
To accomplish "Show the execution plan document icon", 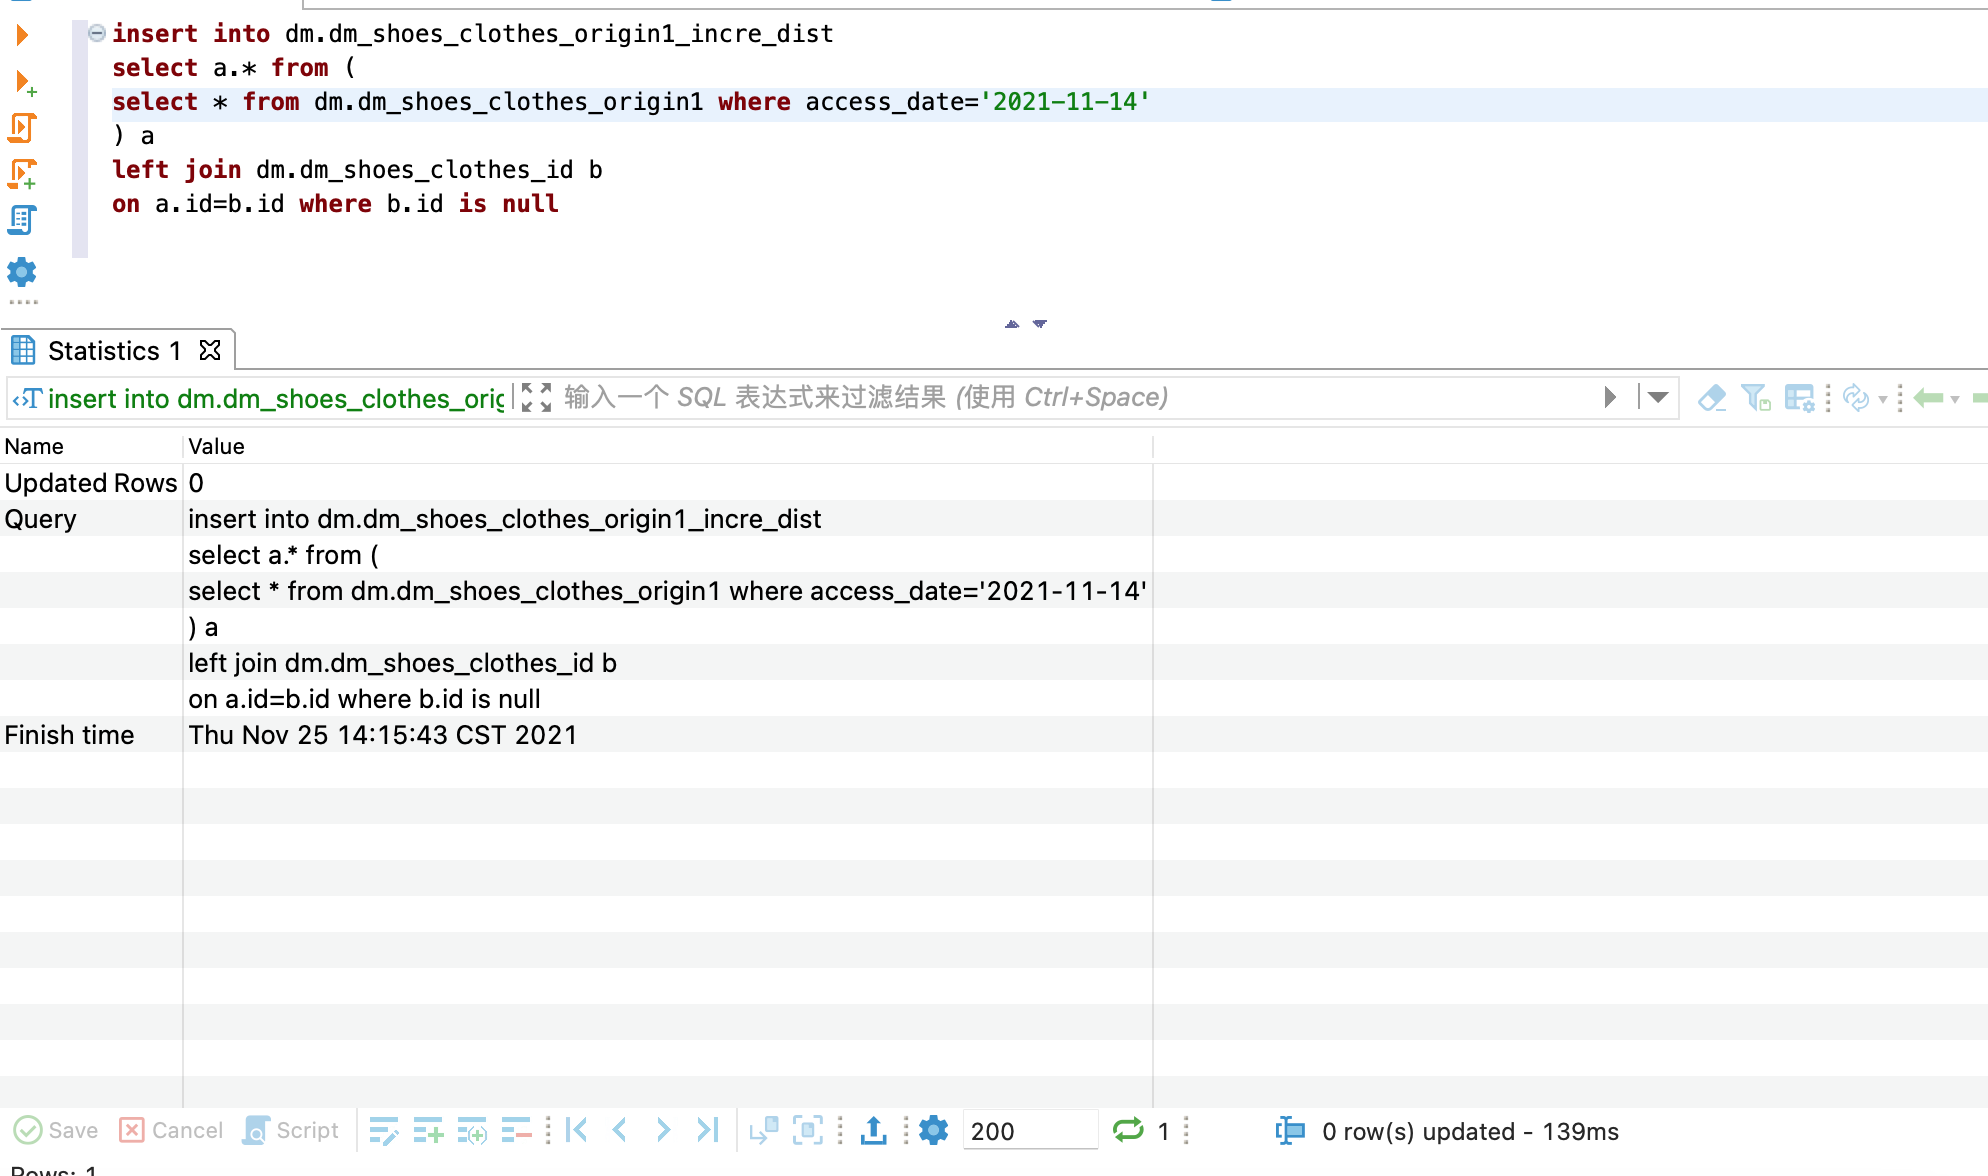I will (22, 220).
